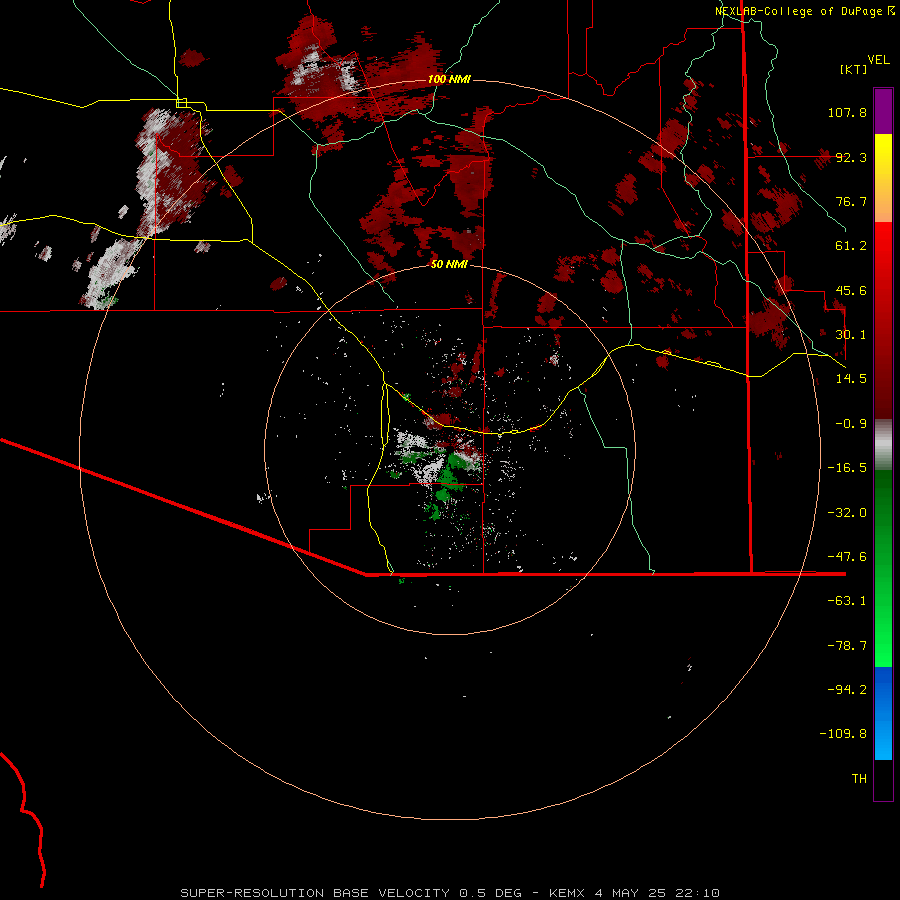Click the '-47.6' scale value

[847, 557]
